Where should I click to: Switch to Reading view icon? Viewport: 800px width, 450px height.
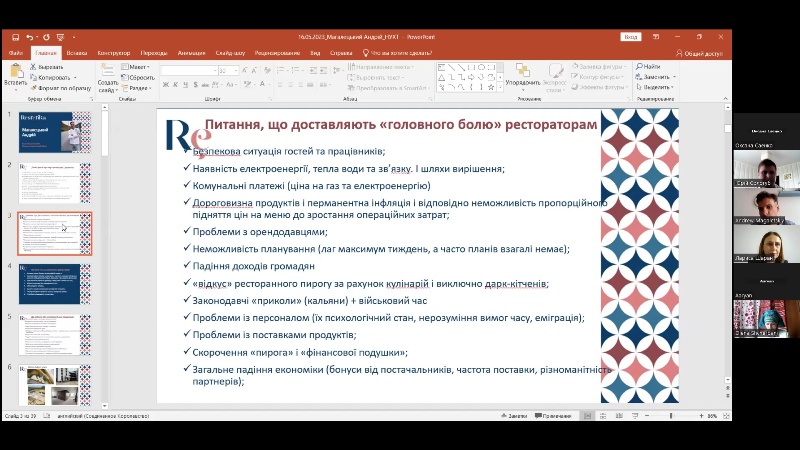619,416
